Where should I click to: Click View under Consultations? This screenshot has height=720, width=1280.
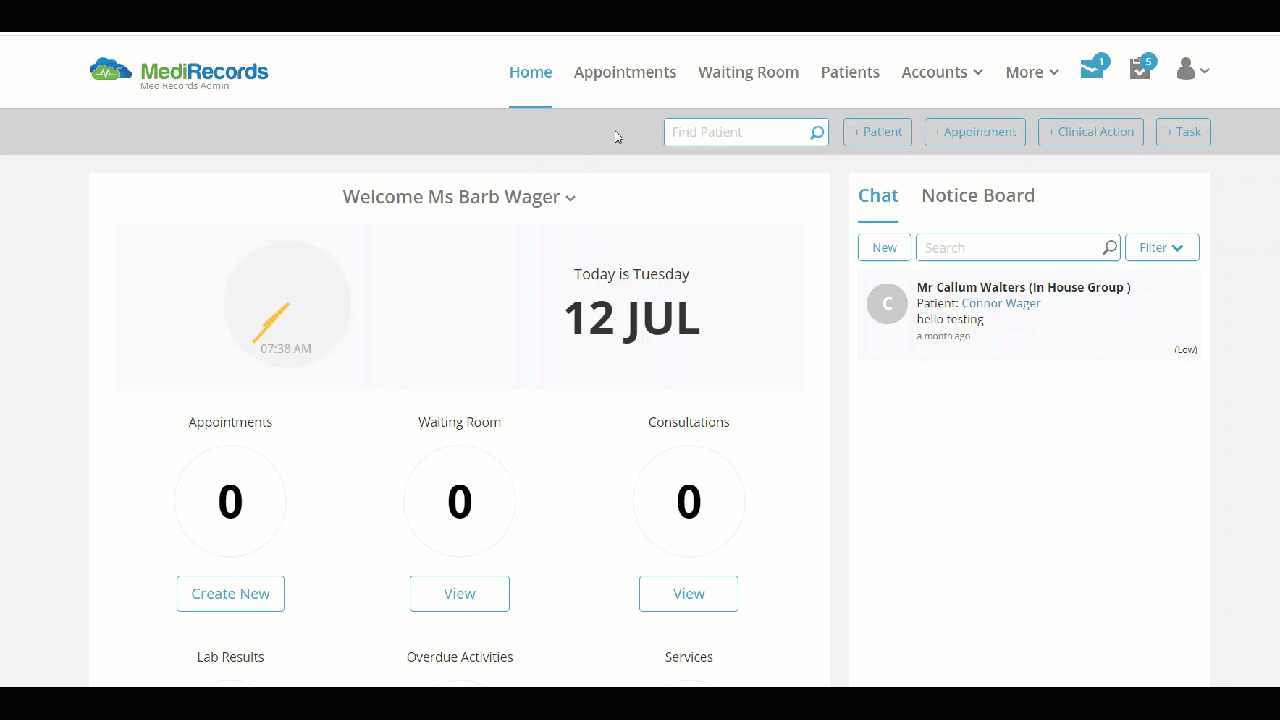pos(689,594)
